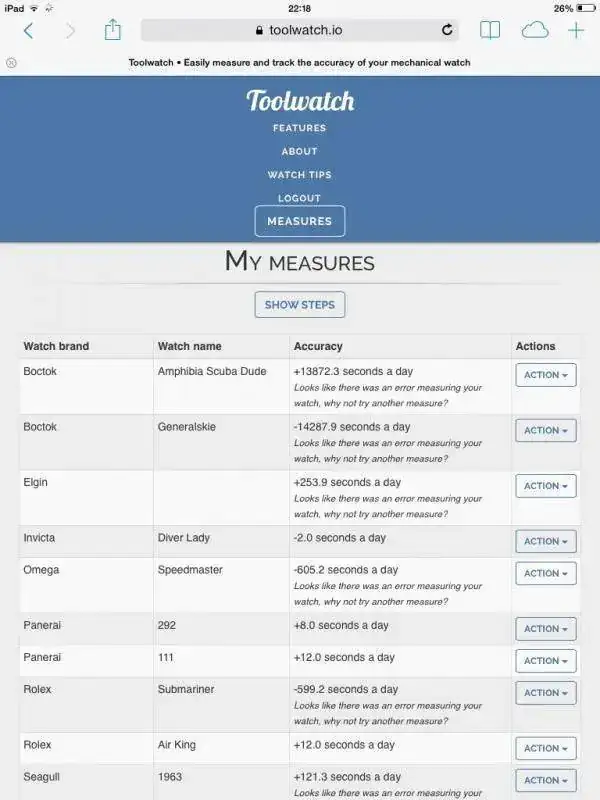Select the toolwatch.io address bar
The image size is (600, 800).
(x=299, y=30)
